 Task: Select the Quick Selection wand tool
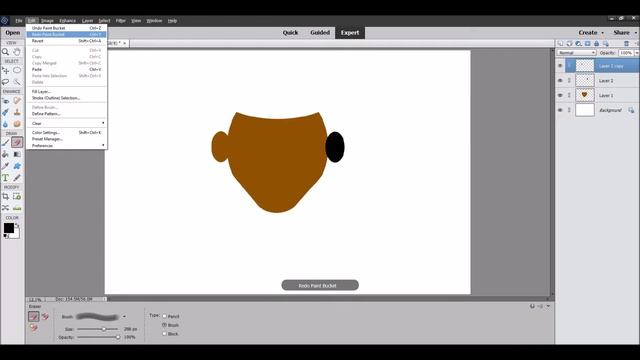pyautogui.click(x=17, y=82)
